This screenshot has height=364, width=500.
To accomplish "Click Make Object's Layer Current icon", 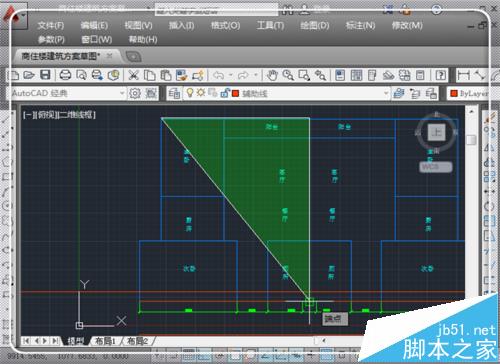I will click(x=399, y=93).
